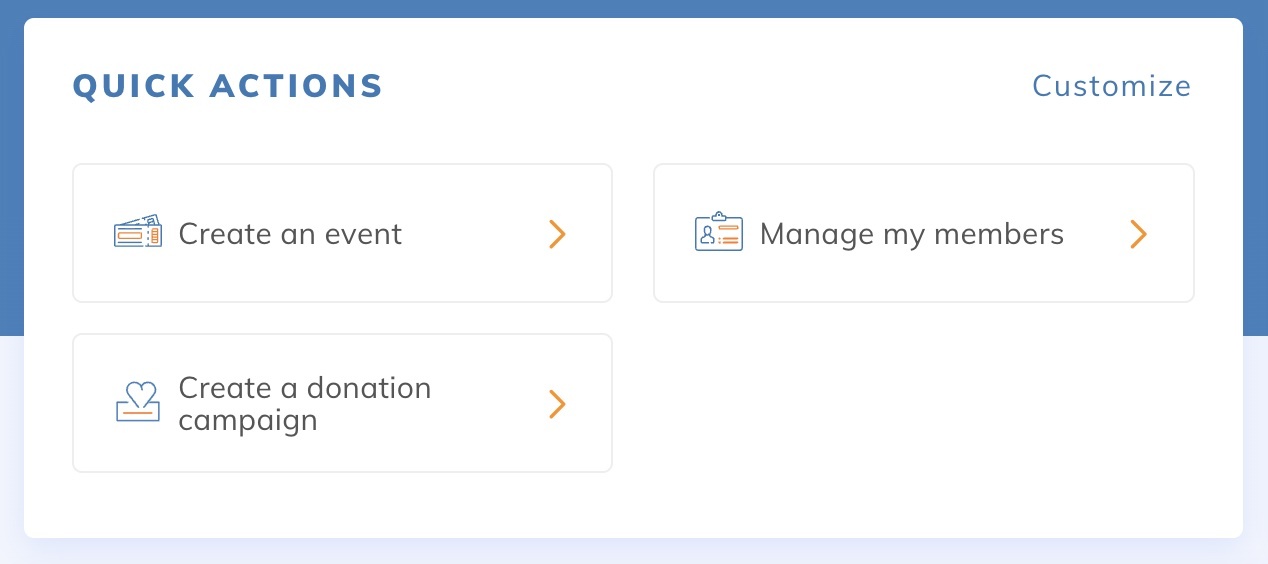
Task: Click the heart donation box icon
Action: (138, 402)
